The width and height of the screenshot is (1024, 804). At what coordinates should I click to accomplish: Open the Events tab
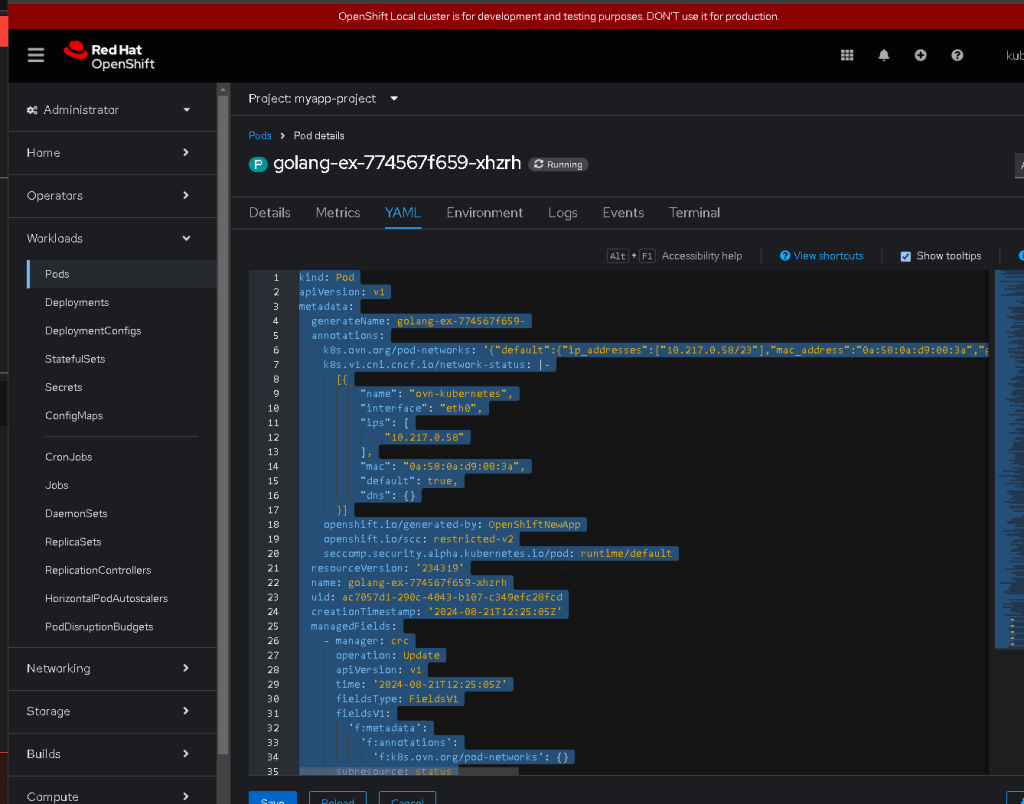(x=623, y=213)
